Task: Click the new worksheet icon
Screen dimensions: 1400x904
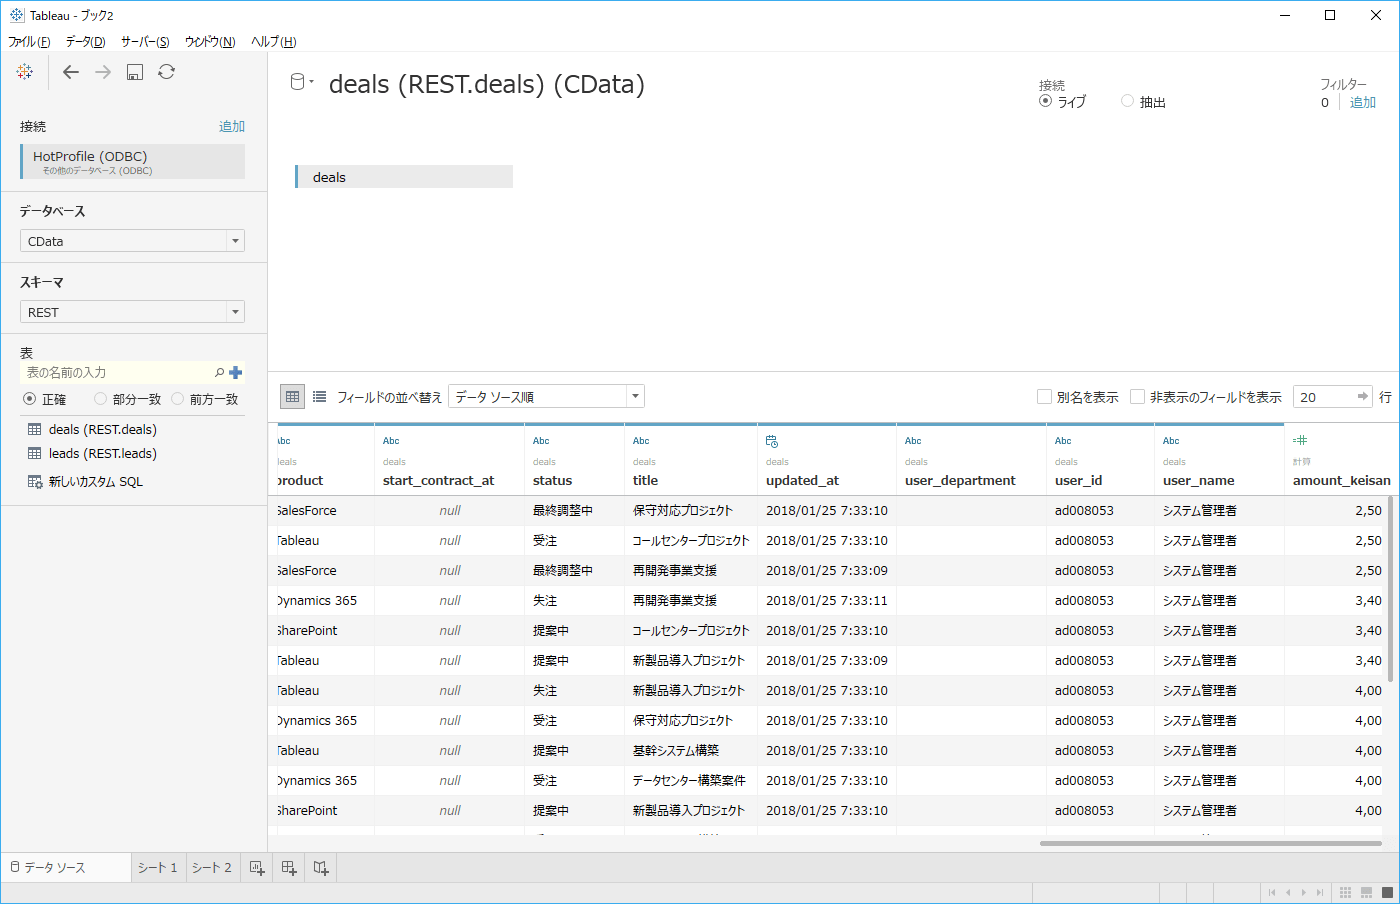Action: coord(257,868)
